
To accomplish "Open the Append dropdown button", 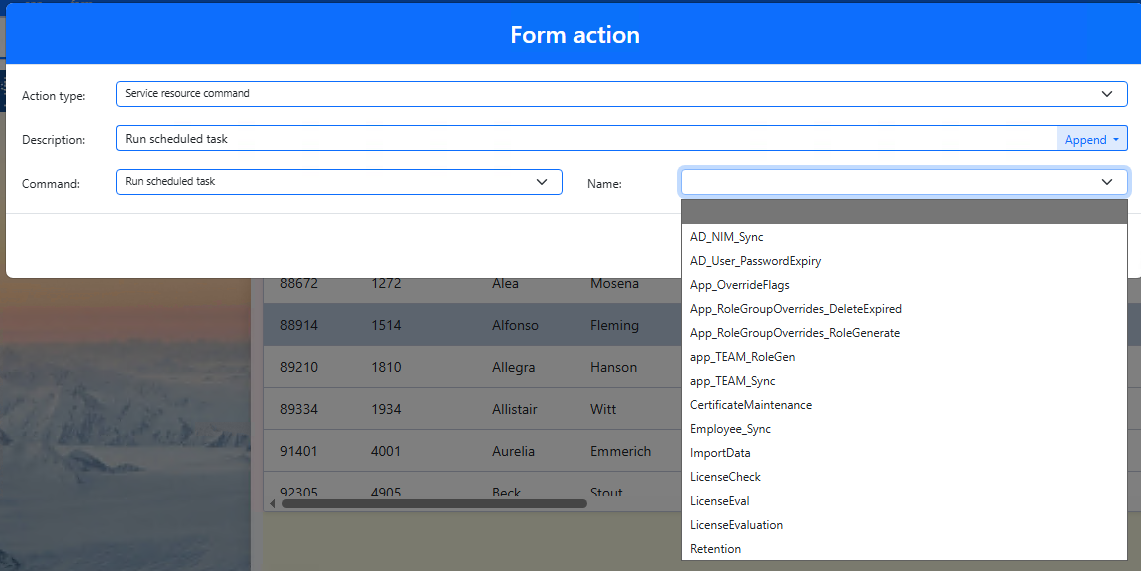I will [x=1092, y=139].
